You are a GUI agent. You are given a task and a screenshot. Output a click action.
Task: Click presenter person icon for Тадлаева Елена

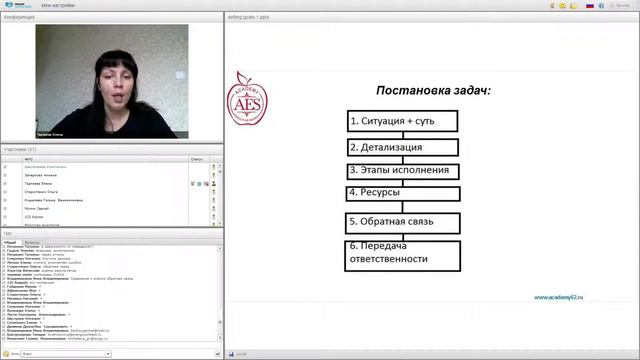tap(213, 184)
